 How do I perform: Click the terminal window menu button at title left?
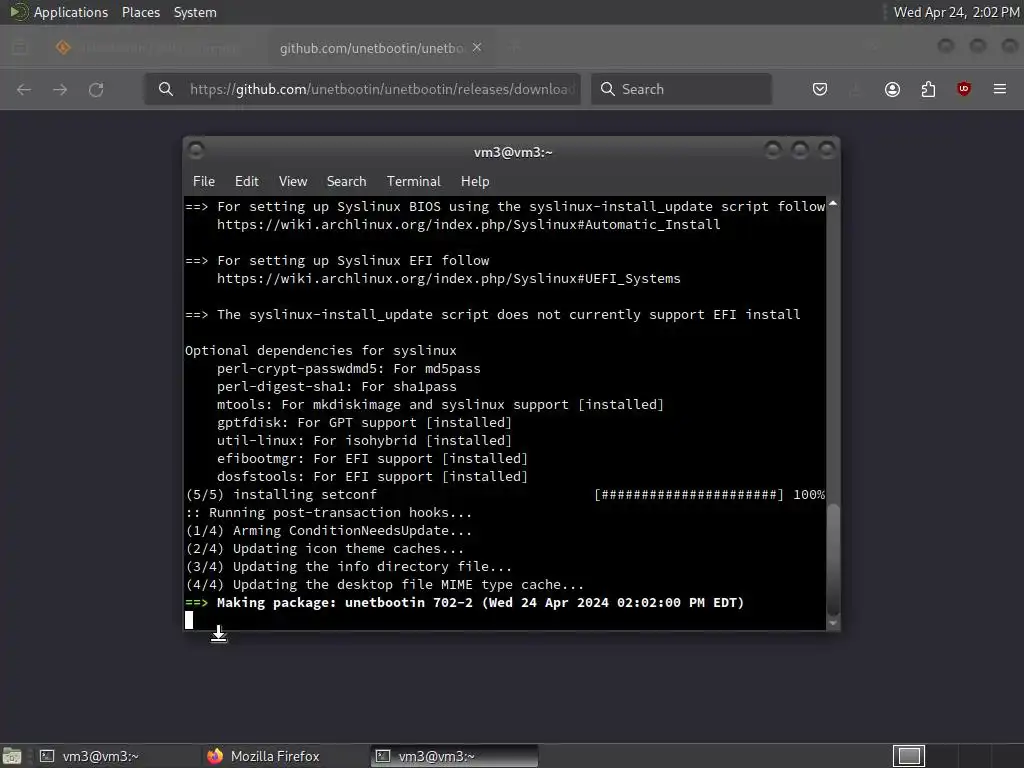pos(196,150)
